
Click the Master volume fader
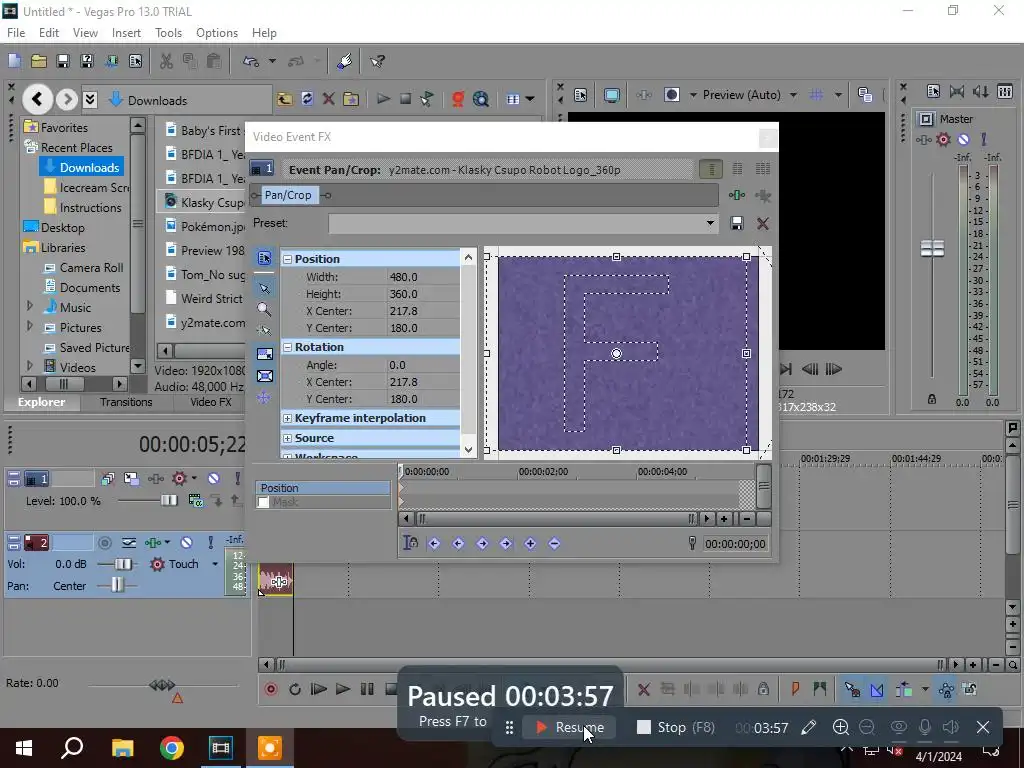(932, 248)
